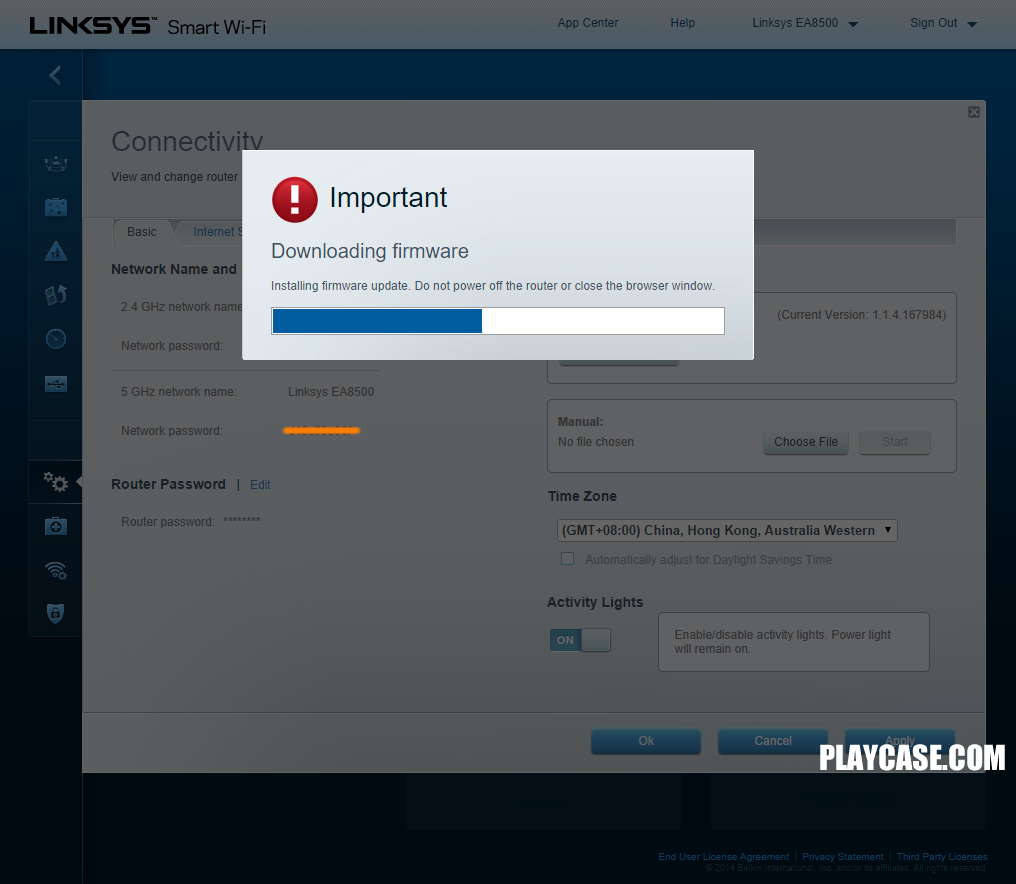Collapse the sidebar with the back arrow
This screenshot has width=1016, height=884.
coord(55,75)
